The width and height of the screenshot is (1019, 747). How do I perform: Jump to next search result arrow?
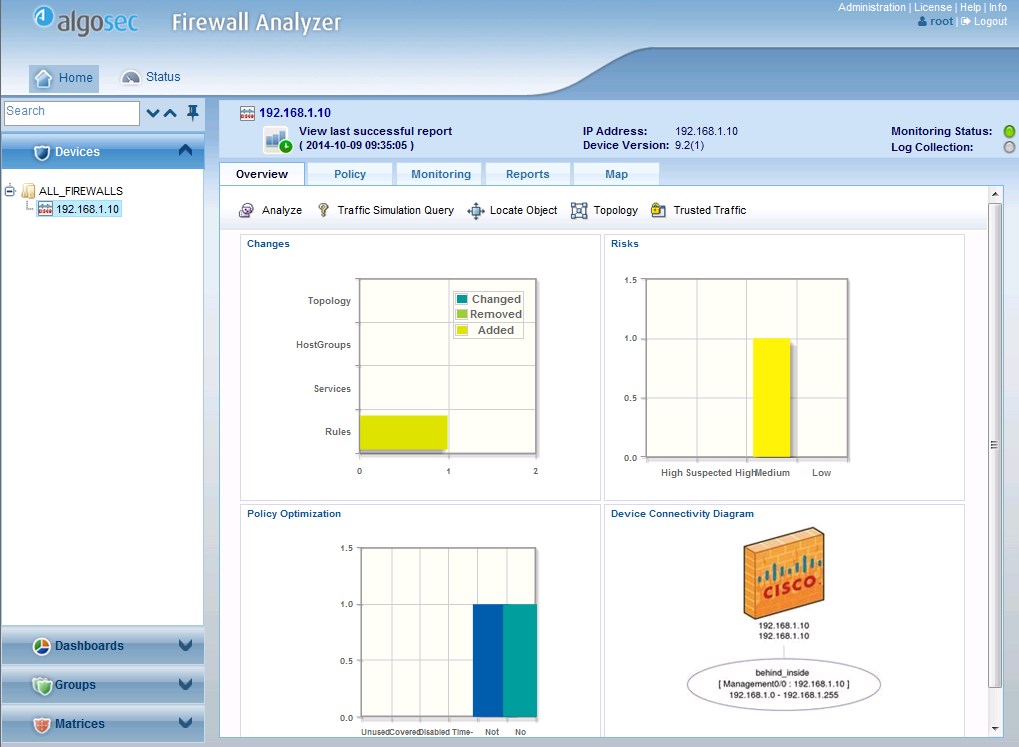(x=153, y=113)
